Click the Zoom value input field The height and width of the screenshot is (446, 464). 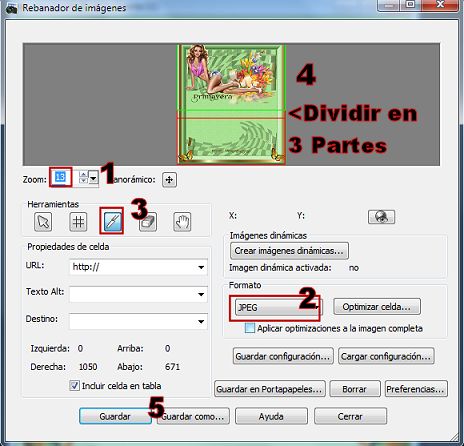(x=61, y=177)
